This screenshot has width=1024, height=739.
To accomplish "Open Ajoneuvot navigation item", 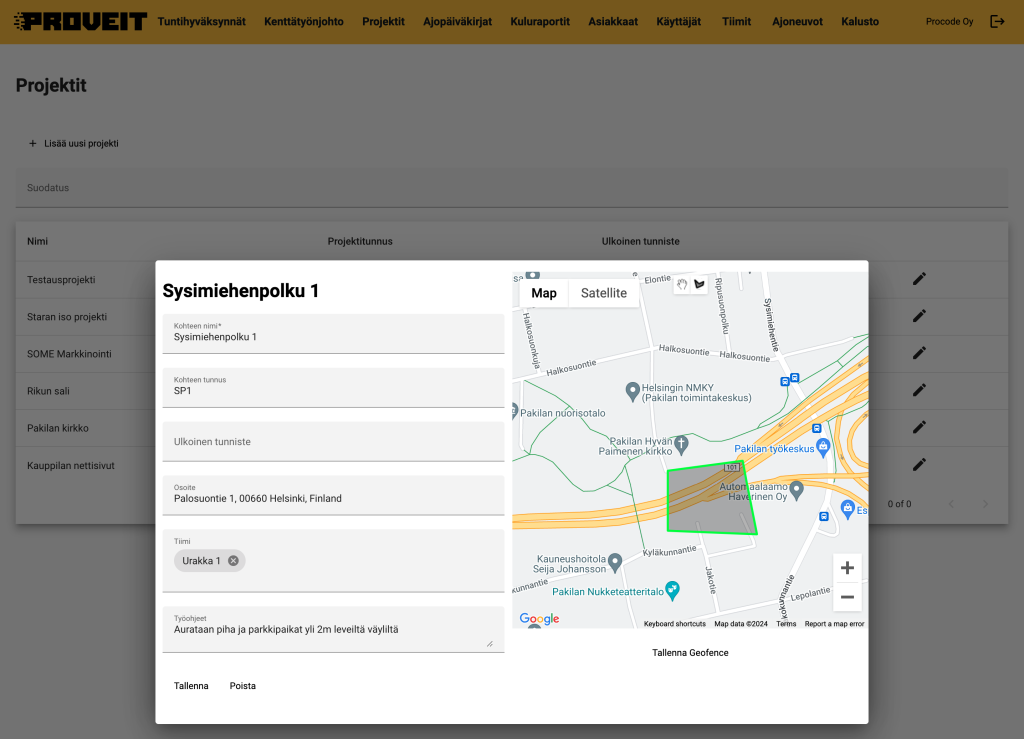I will click(x=797, y=22).
